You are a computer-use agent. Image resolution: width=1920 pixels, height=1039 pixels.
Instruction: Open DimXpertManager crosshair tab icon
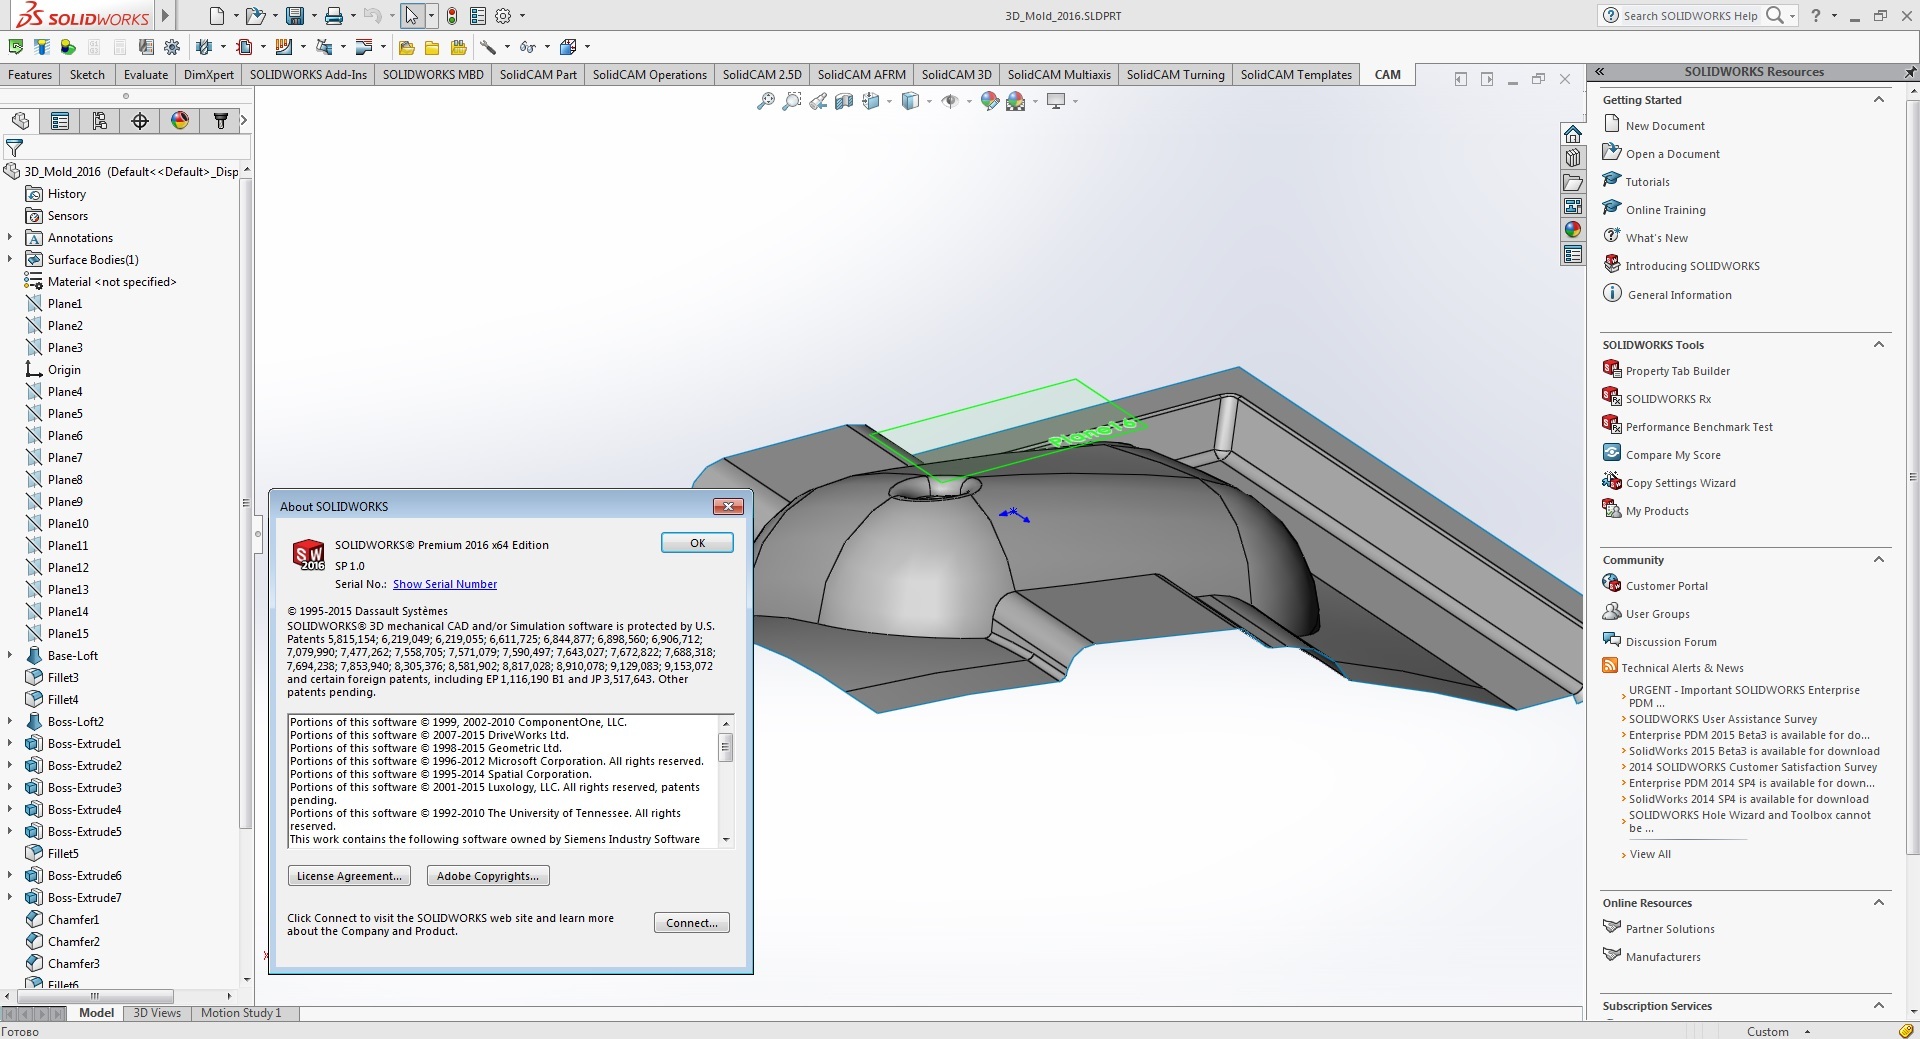[x=140, y=121]
